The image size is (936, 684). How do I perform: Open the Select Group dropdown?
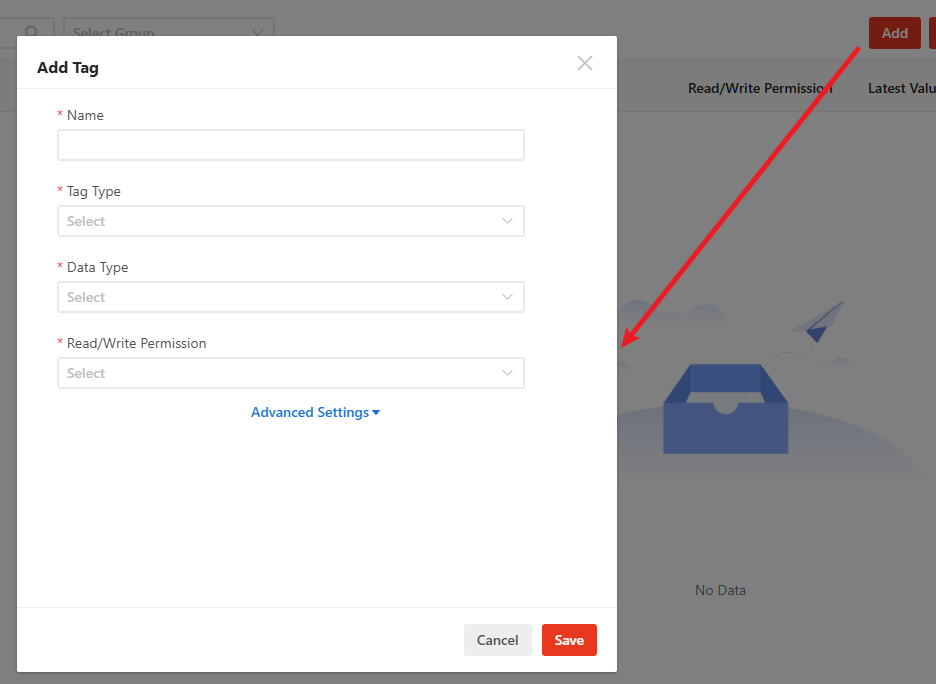(168, 32)
